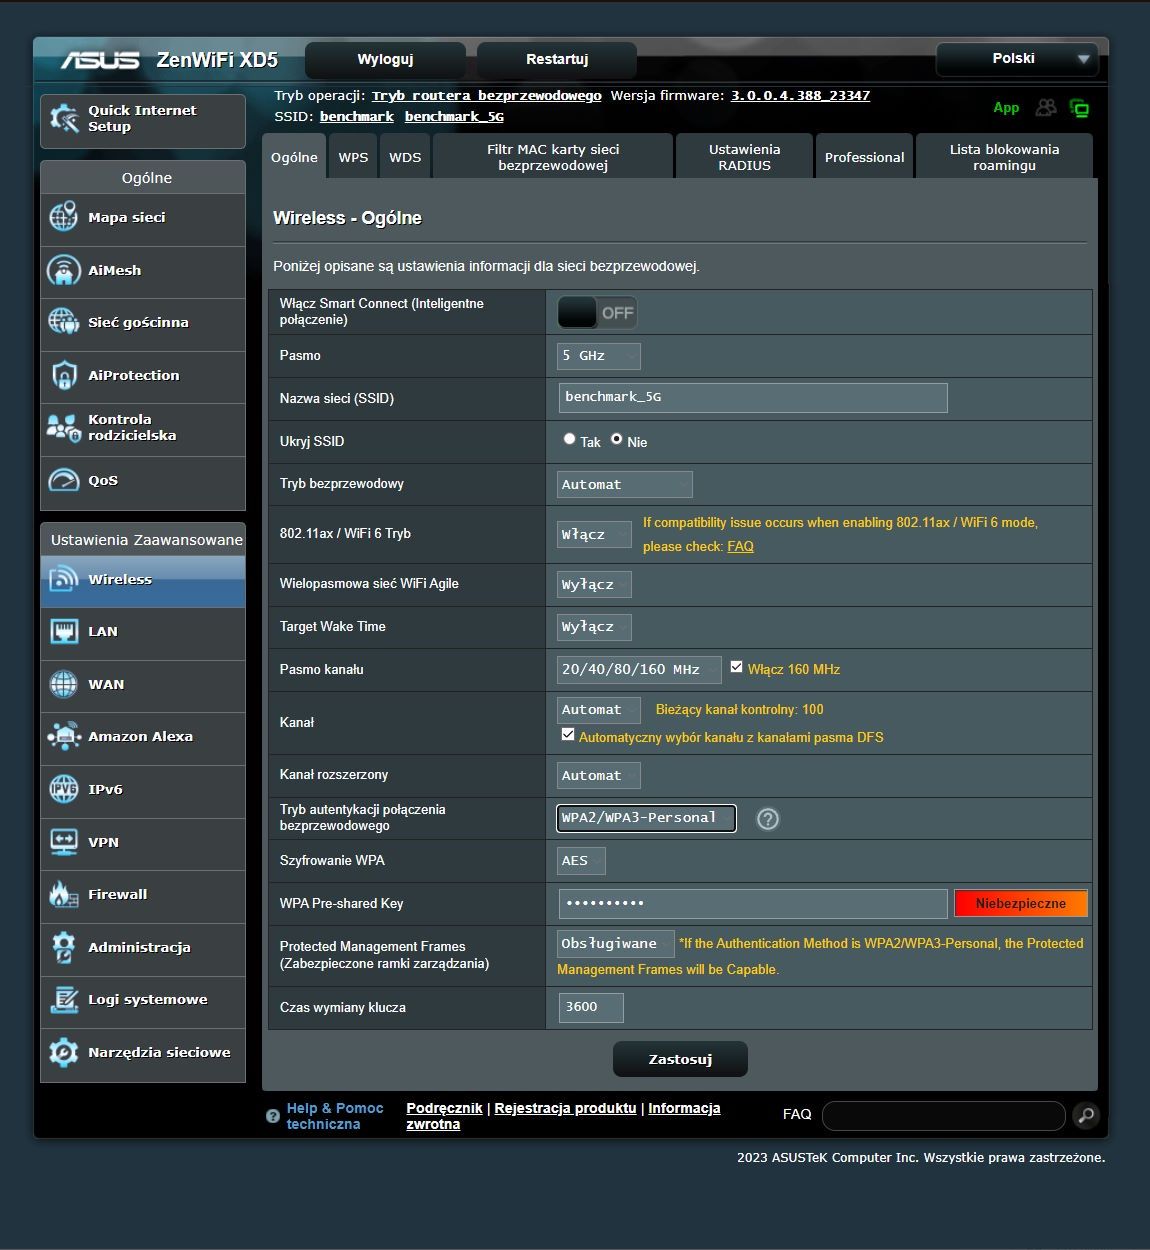Select Tak for Ukryj SSID
This screenshot has height=1250, width=1150.
pos(569,439)
